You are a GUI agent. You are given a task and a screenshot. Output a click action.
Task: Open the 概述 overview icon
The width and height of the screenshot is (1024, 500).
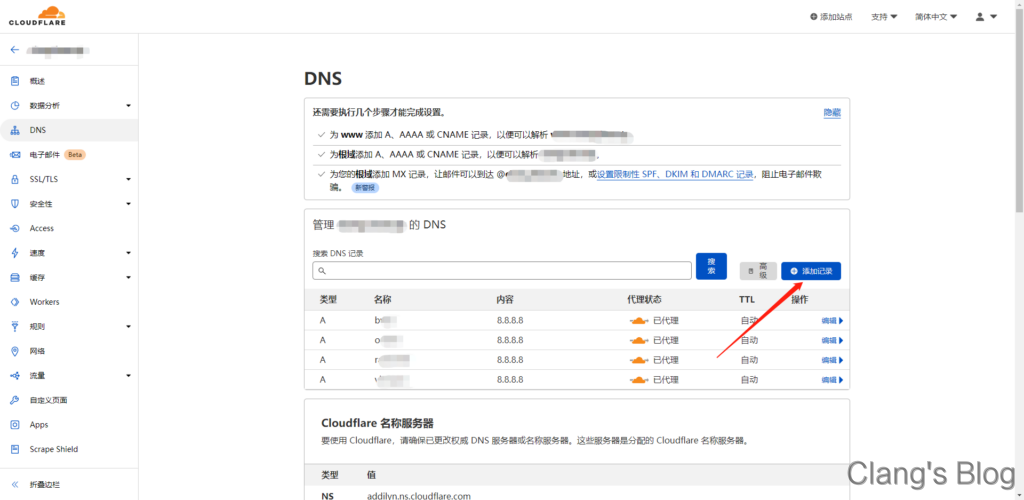click(x=15, y=81)
